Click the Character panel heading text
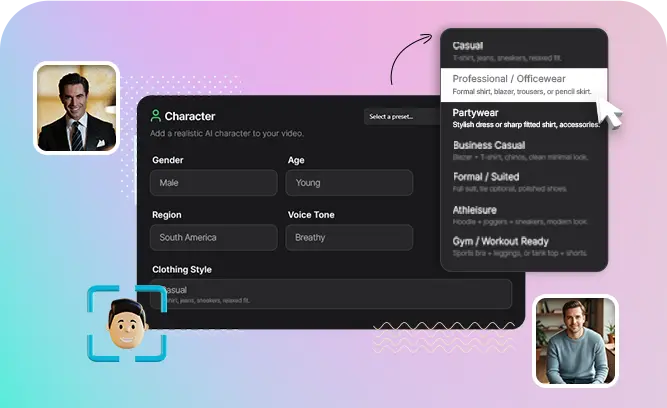 pyautogui.click(x=190, y=116)
